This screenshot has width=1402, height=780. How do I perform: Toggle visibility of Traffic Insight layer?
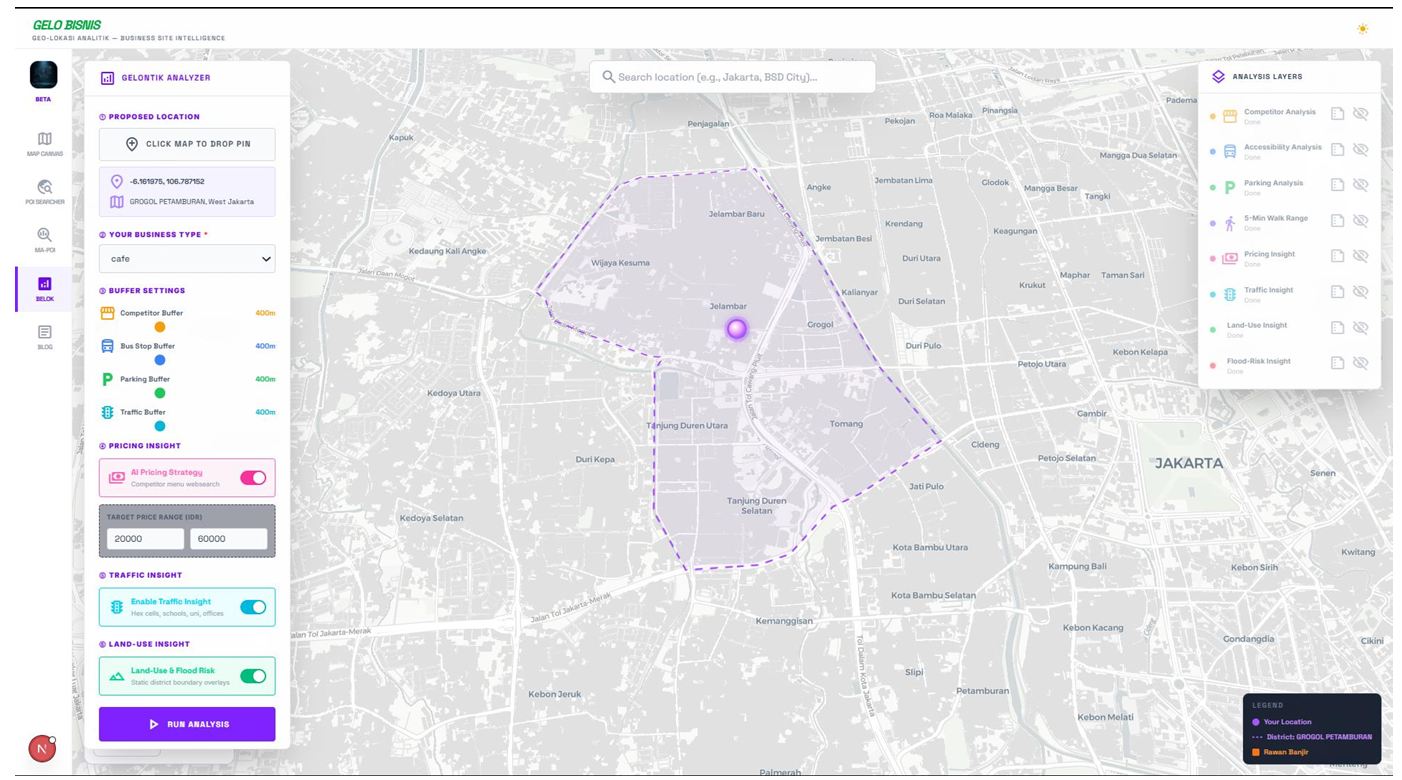[1360, 292]
